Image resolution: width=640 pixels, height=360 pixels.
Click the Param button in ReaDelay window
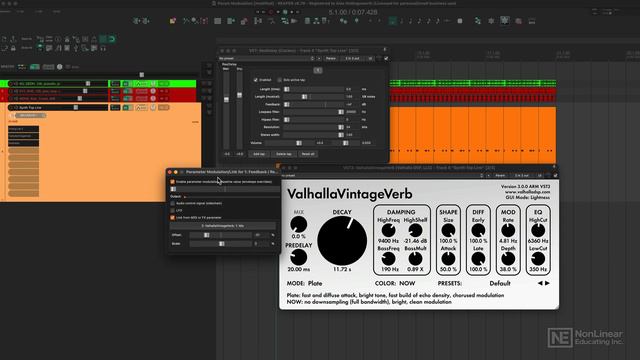331,58
